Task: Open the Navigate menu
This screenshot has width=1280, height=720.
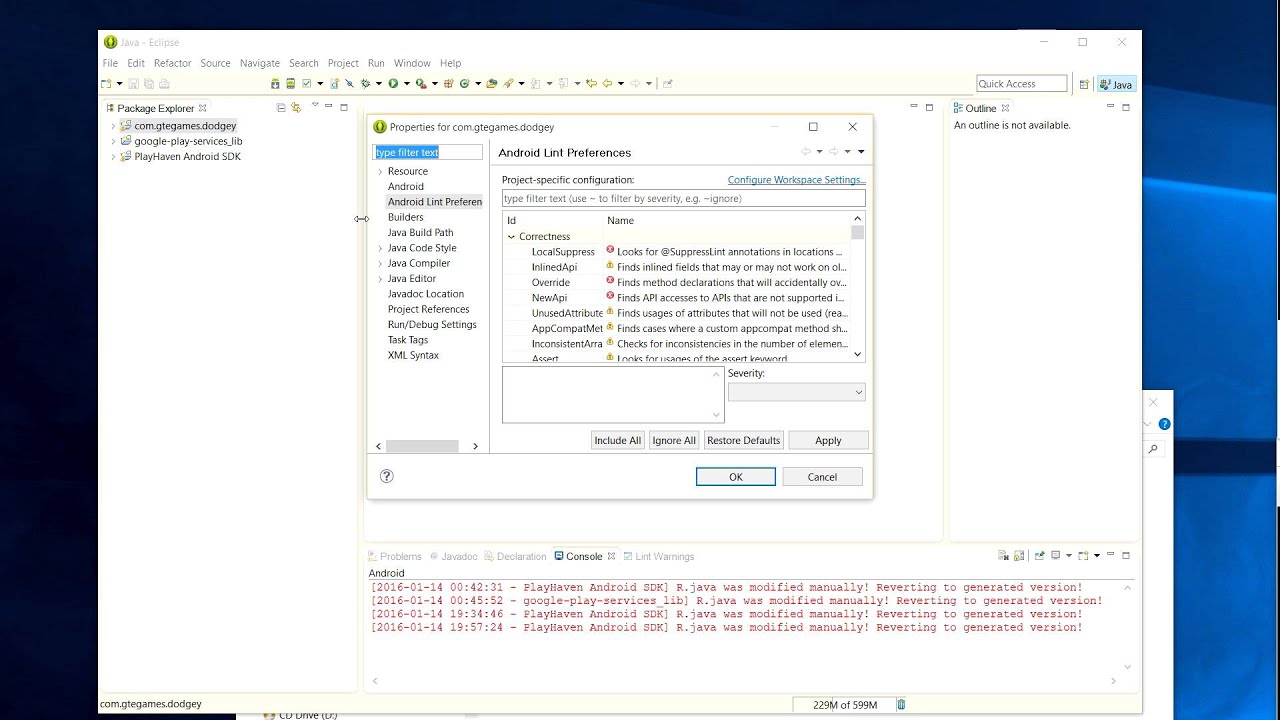Action: pos(260,63)
